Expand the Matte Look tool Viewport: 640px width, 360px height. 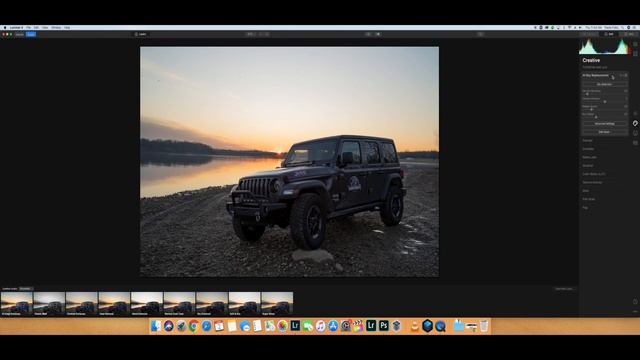(x=589, y=157)
